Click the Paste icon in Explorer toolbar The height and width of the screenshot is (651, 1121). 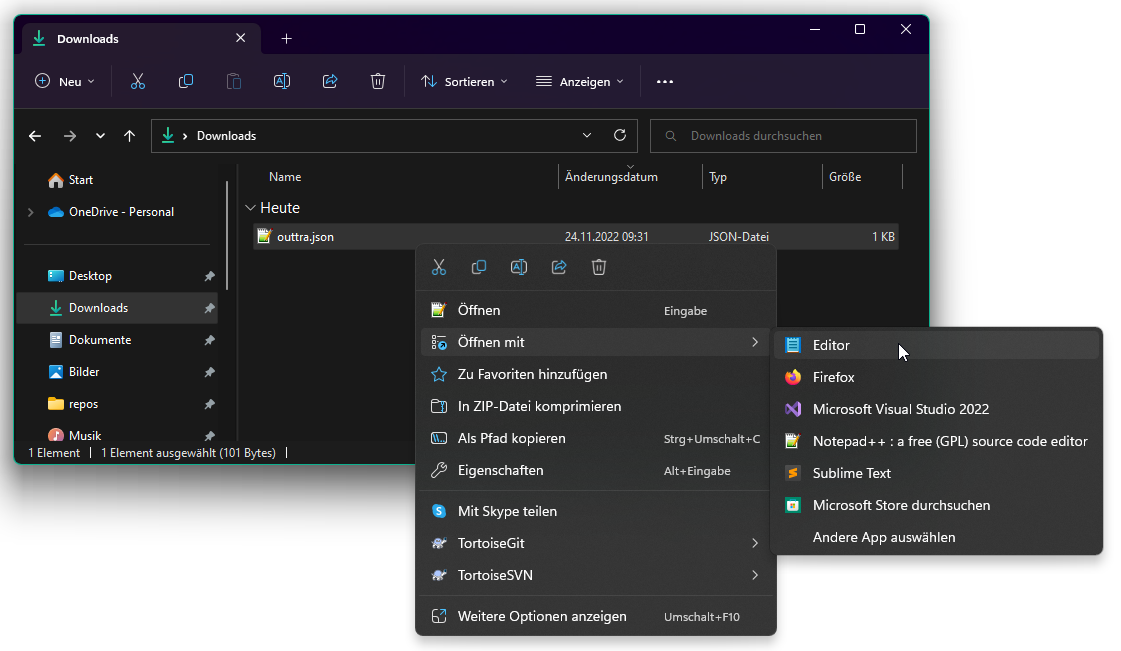[x=234, y=81]
